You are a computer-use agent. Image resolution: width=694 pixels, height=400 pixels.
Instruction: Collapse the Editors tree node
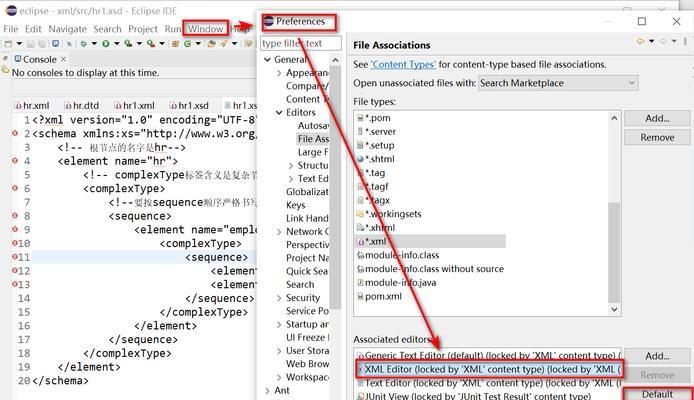pyautogui.click(x=279, y=112)
